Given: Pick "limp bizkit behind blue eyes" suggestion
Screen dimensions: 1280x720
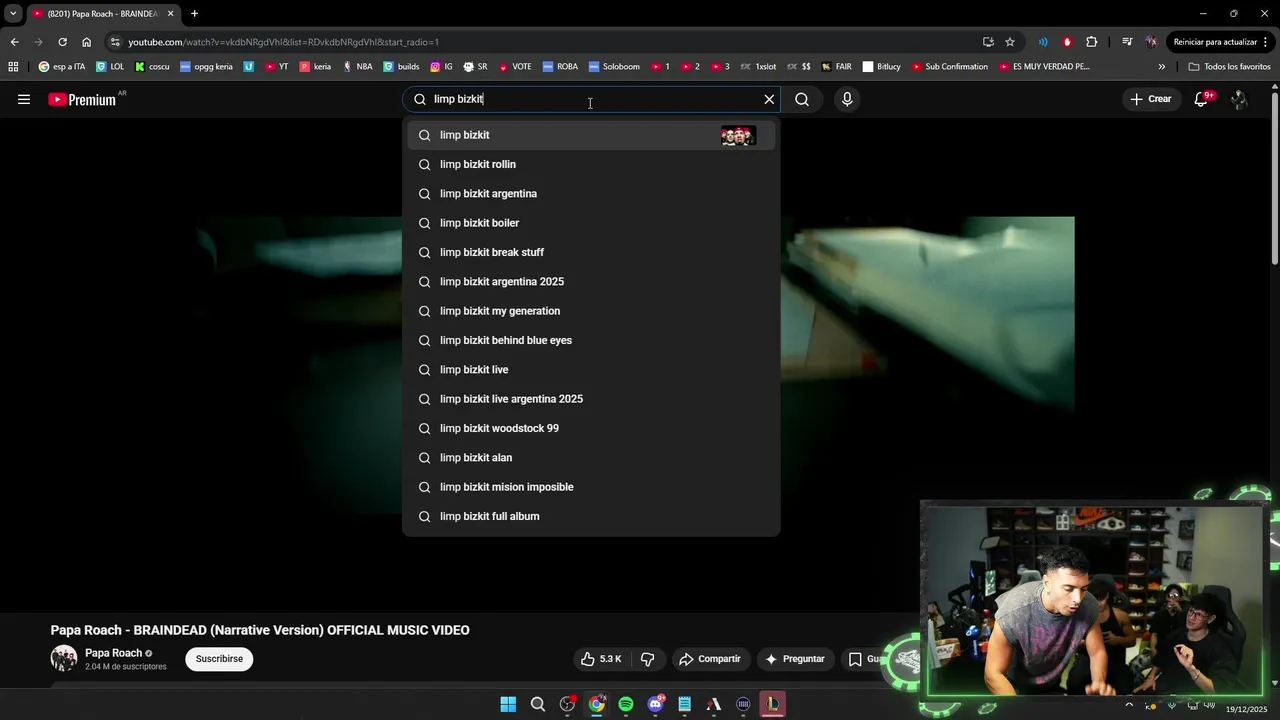Looking at the screenshot, I should pos(591,340).
